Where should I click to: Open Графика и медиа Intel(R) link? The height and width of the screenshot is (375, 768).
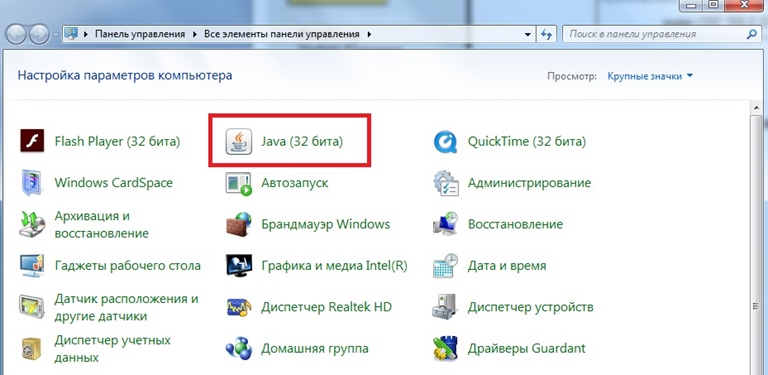coord(334,266)
